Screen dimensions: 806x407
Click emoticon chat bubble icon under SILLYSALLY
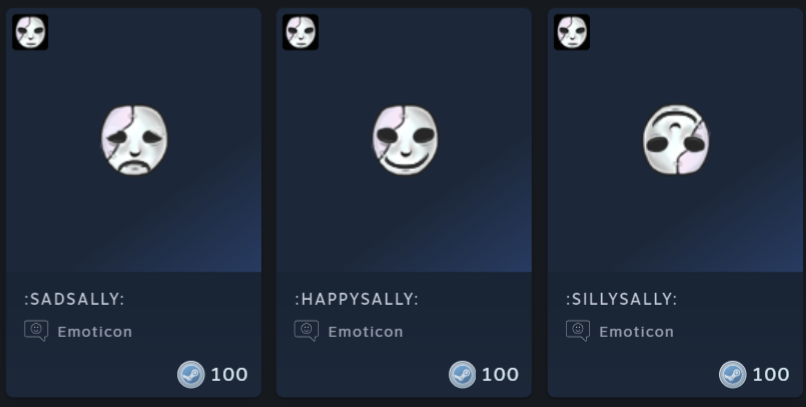[x=578, y=331]
